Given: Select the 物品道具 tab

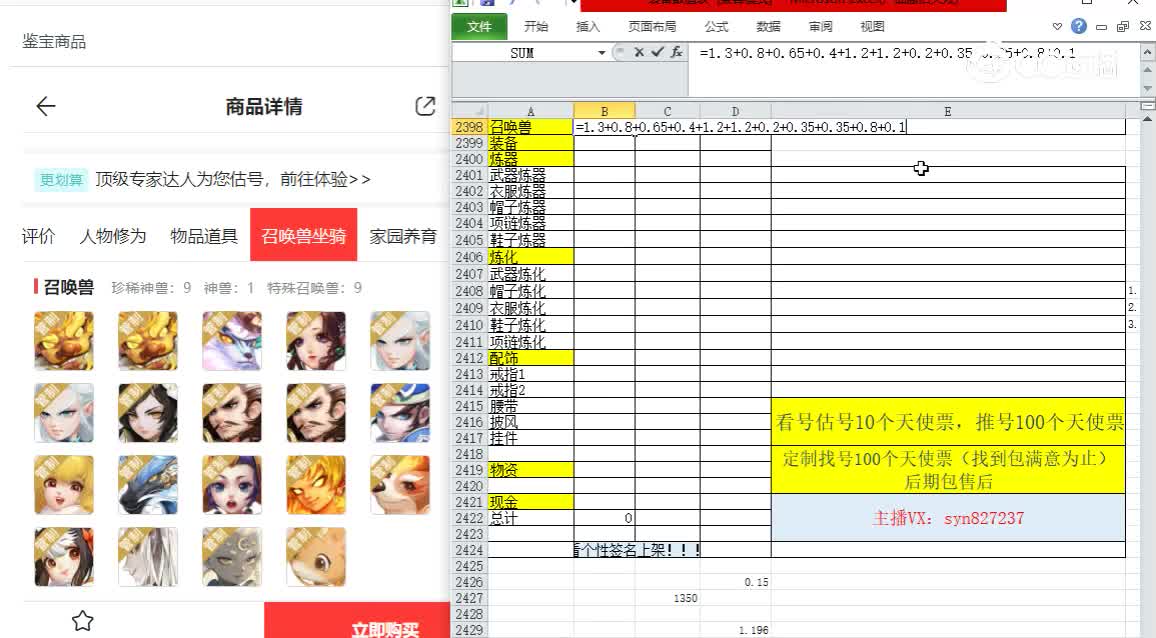Looking at the screenshot, I should (x=204, y=236).
